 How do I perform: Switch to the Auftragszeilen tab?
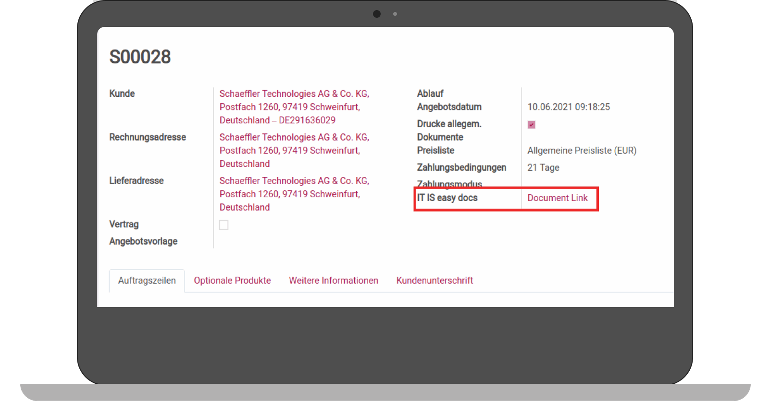(x=146, y=281)
